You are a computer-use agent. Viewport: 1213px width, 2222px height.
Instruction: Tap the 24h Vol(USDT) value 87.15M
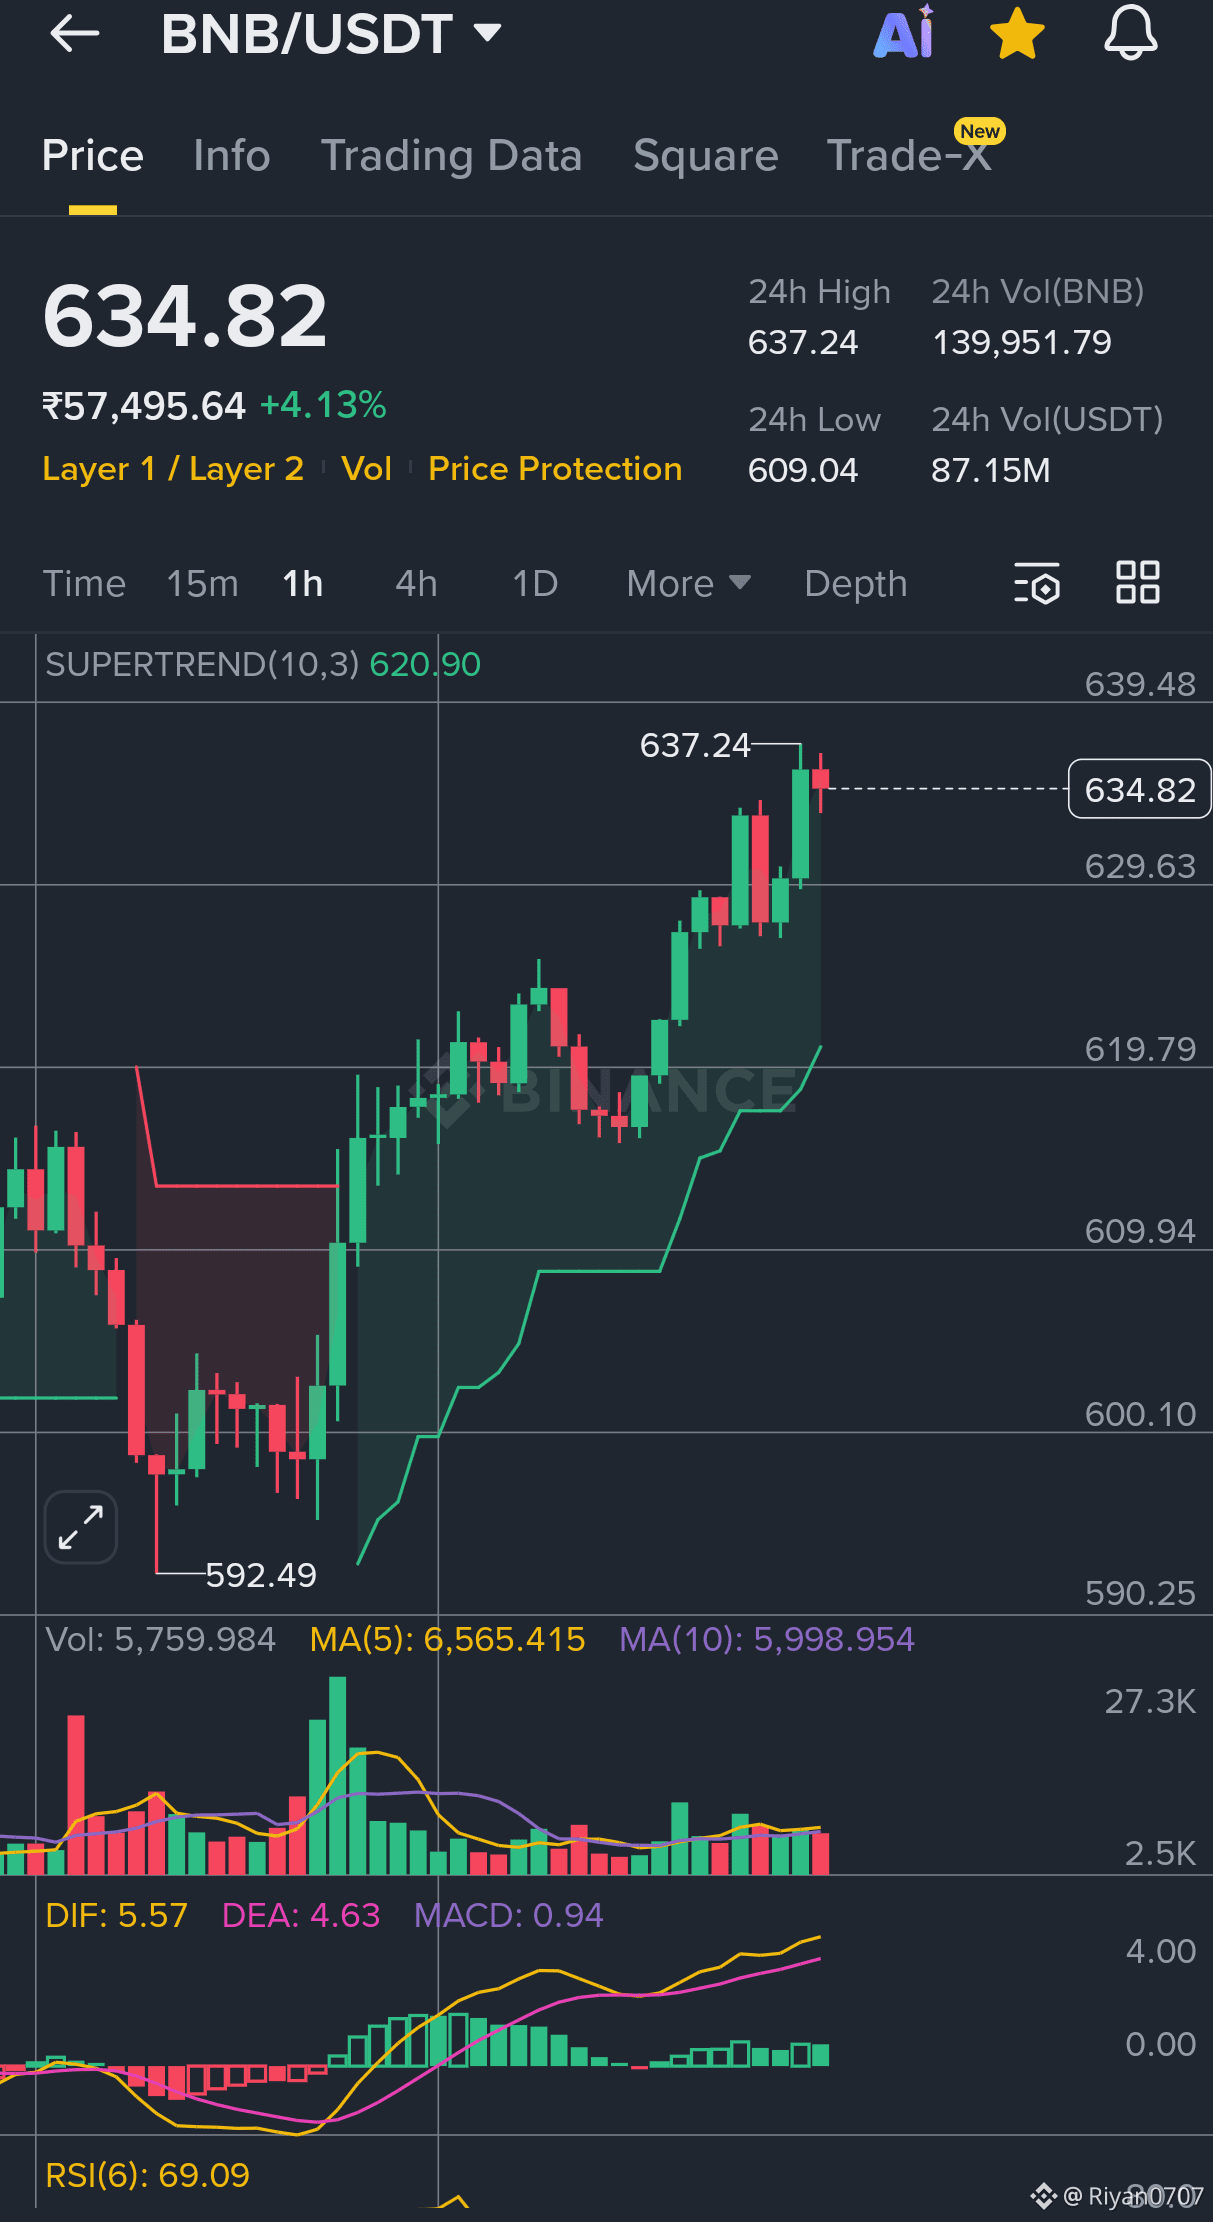click(991, 470)
